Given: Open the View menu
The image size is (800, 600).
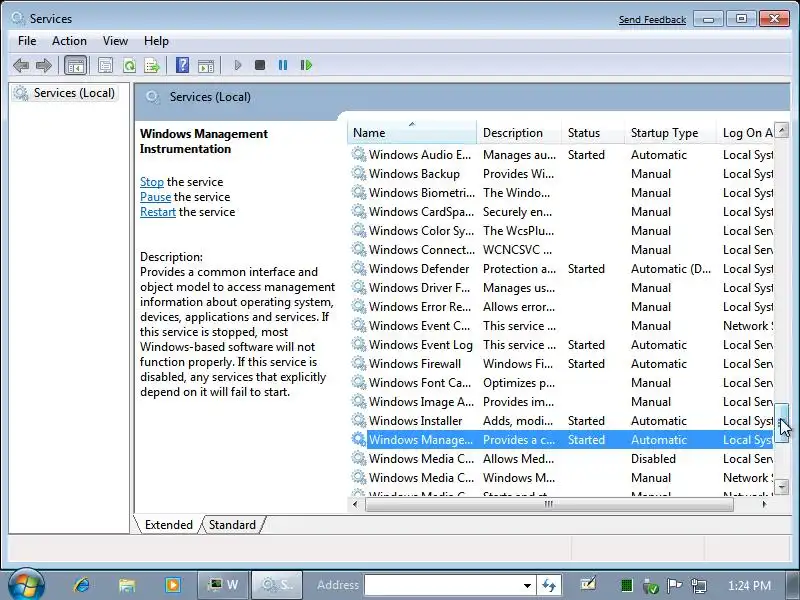Looking at the screenshot, I should (x=115, y=41).
